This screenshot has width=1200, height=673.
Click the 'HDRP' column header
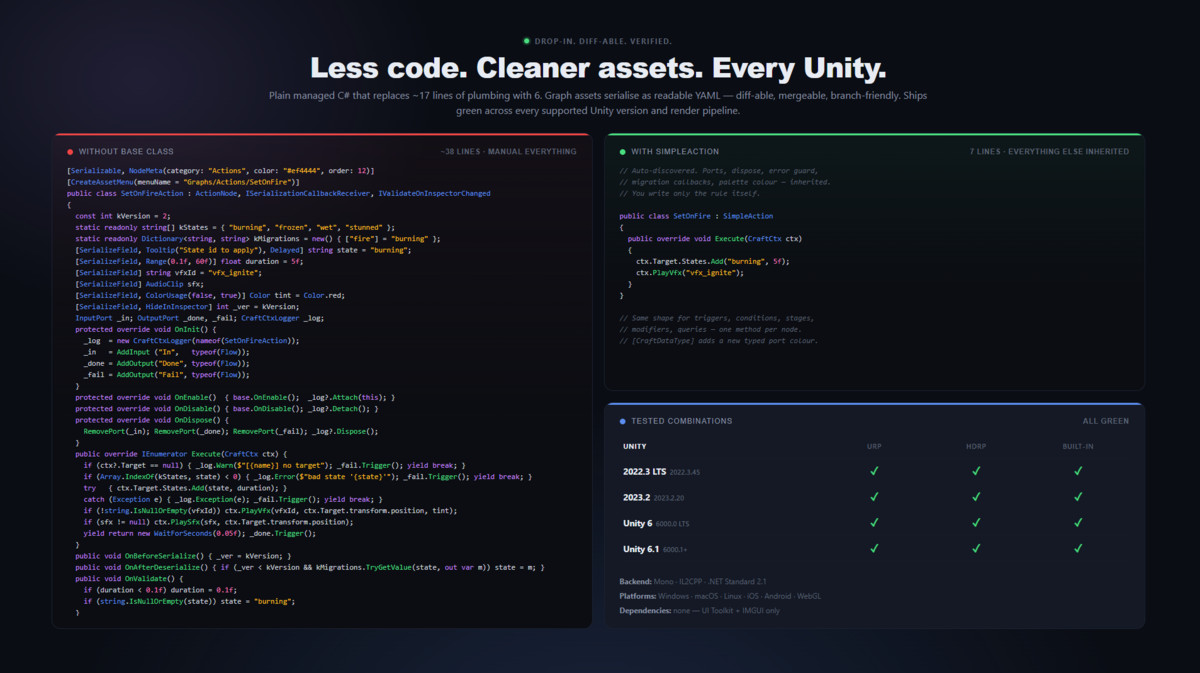976,446
